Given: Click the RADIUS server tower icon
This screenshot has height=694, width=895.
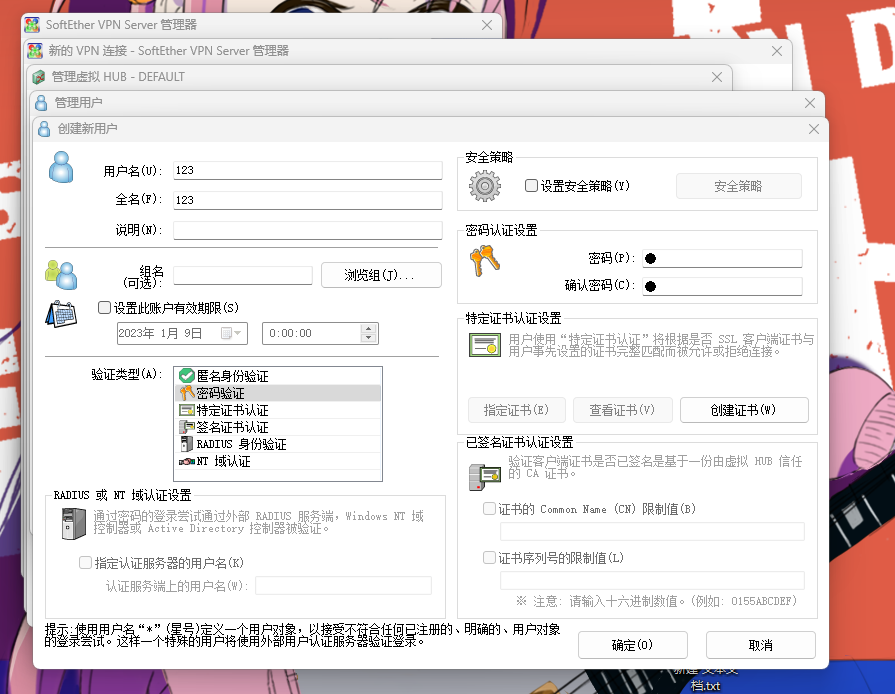Looking at the screenshot, I should click(74, 523).
